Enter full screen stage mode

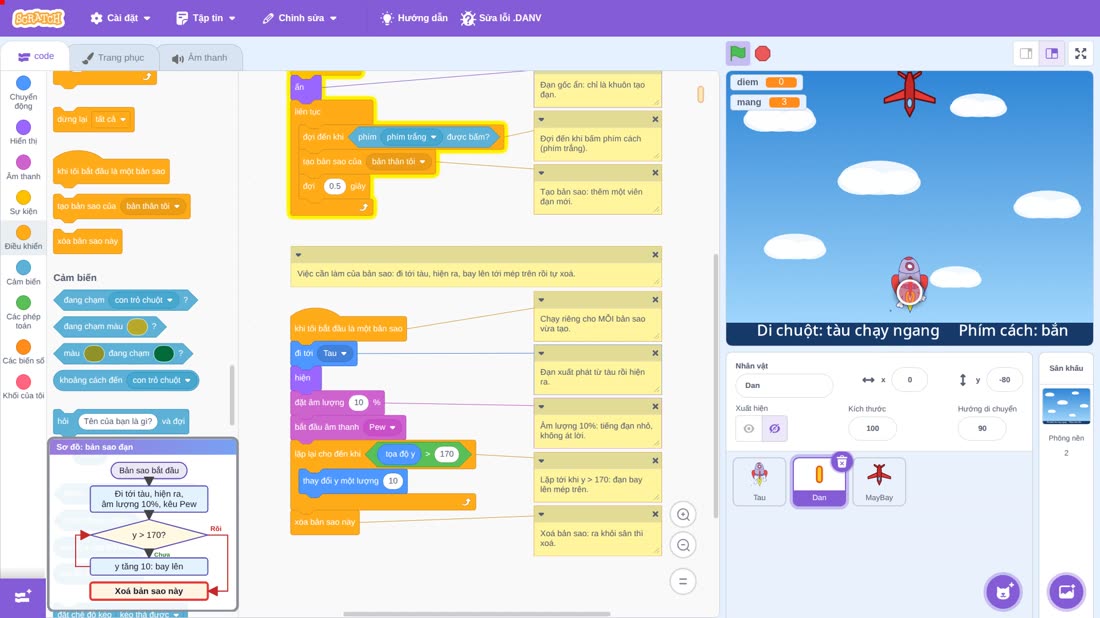pyautogui.click(x=1080, y=53)
